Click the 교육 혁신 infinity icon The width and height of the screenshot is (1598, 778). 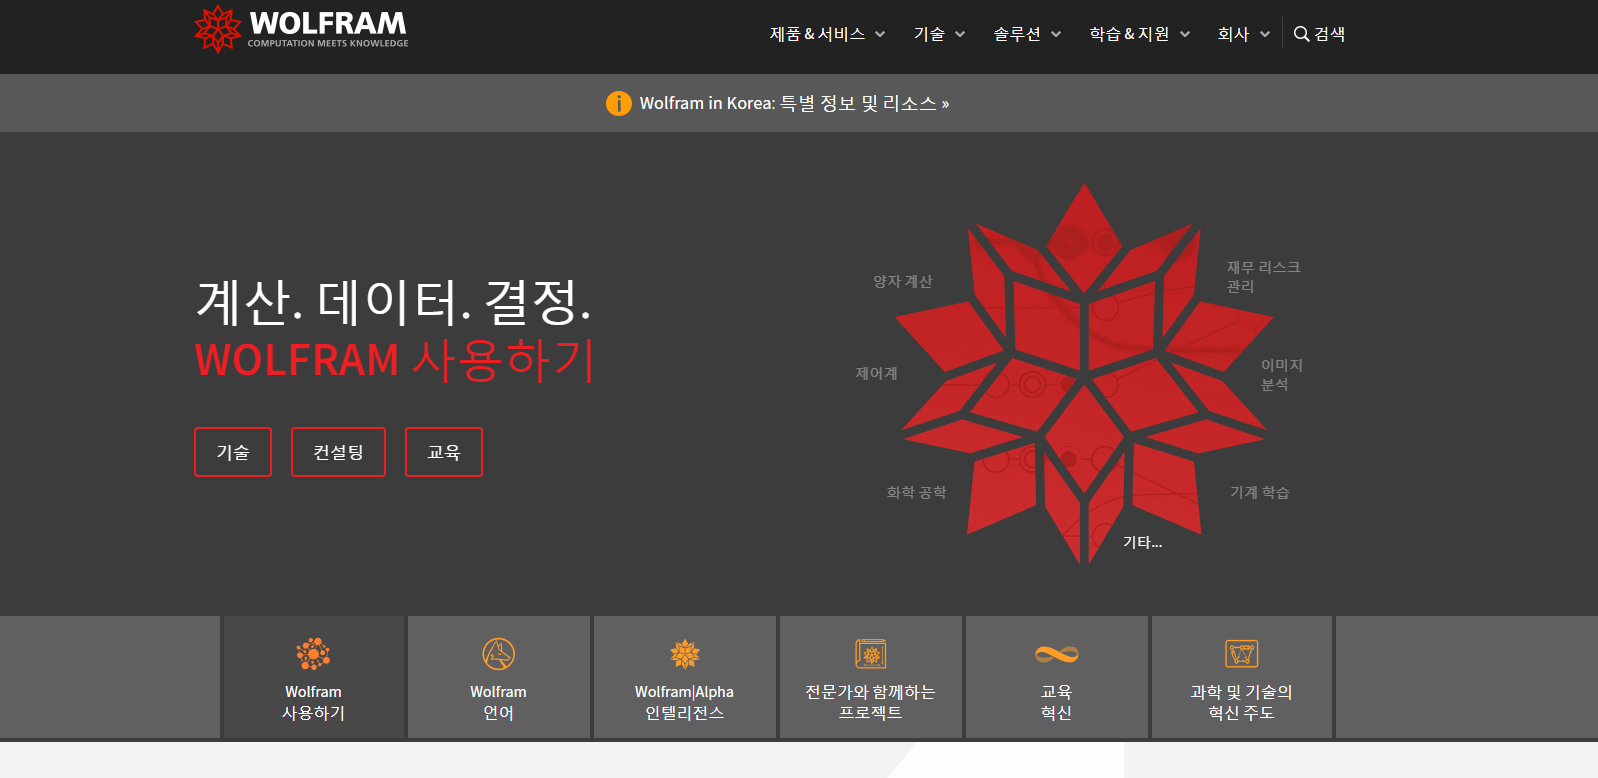pyautogui.click(x=1057, y=654)
